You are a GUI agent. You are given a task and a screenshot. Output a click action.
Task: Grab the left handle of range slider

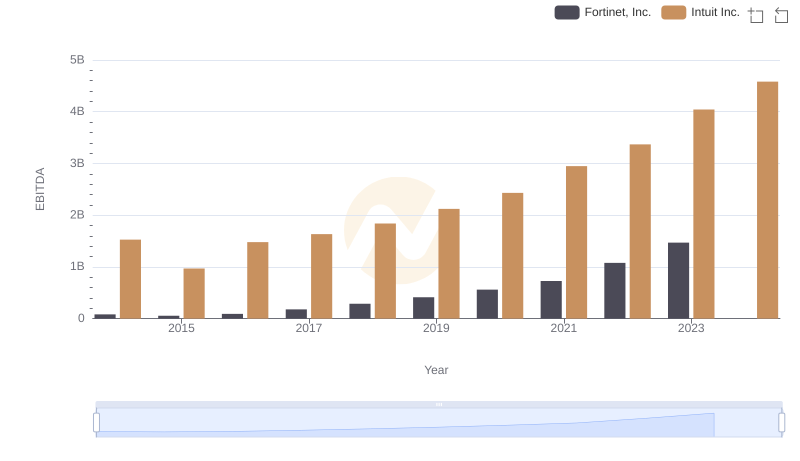[x=96, y=422]
